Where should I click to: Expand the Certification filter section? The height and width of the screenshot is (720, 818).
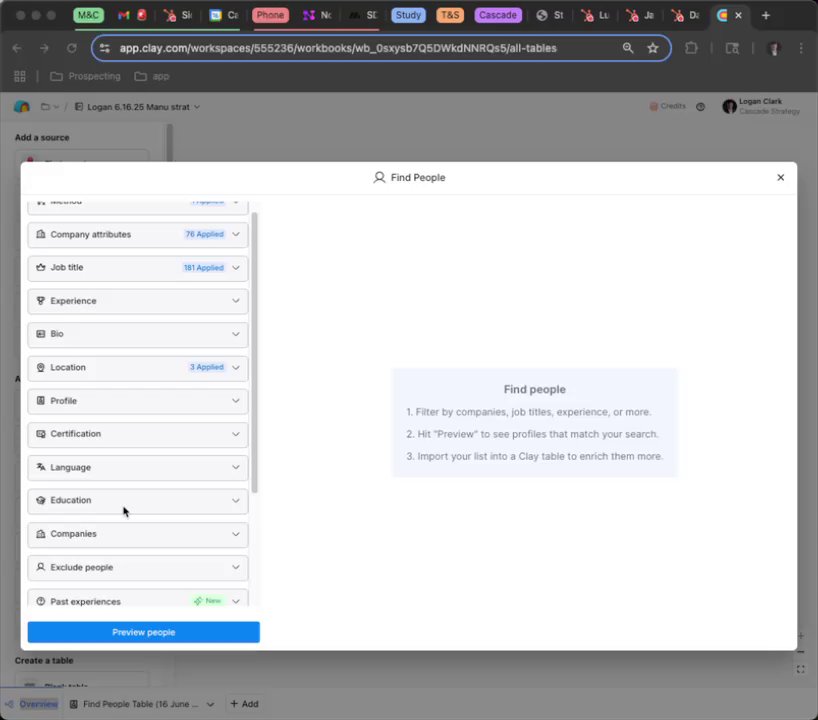tap(138, 434)
